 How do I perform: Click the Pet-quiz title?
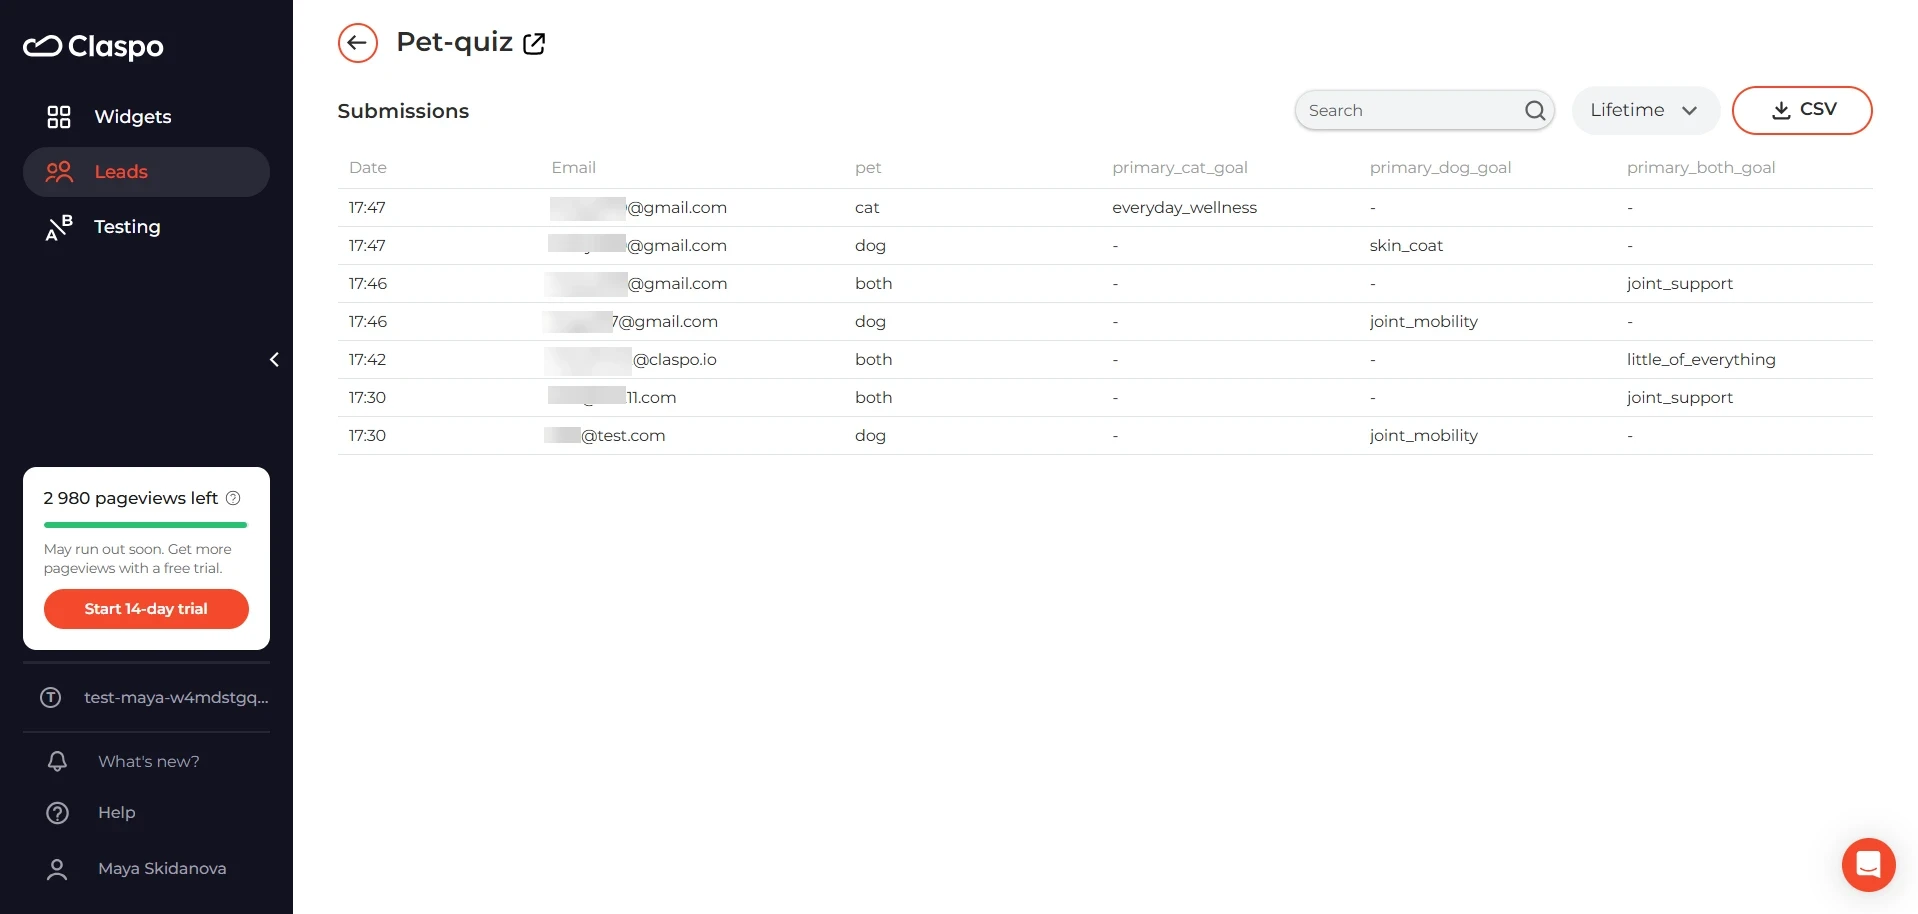pos(455,42)
